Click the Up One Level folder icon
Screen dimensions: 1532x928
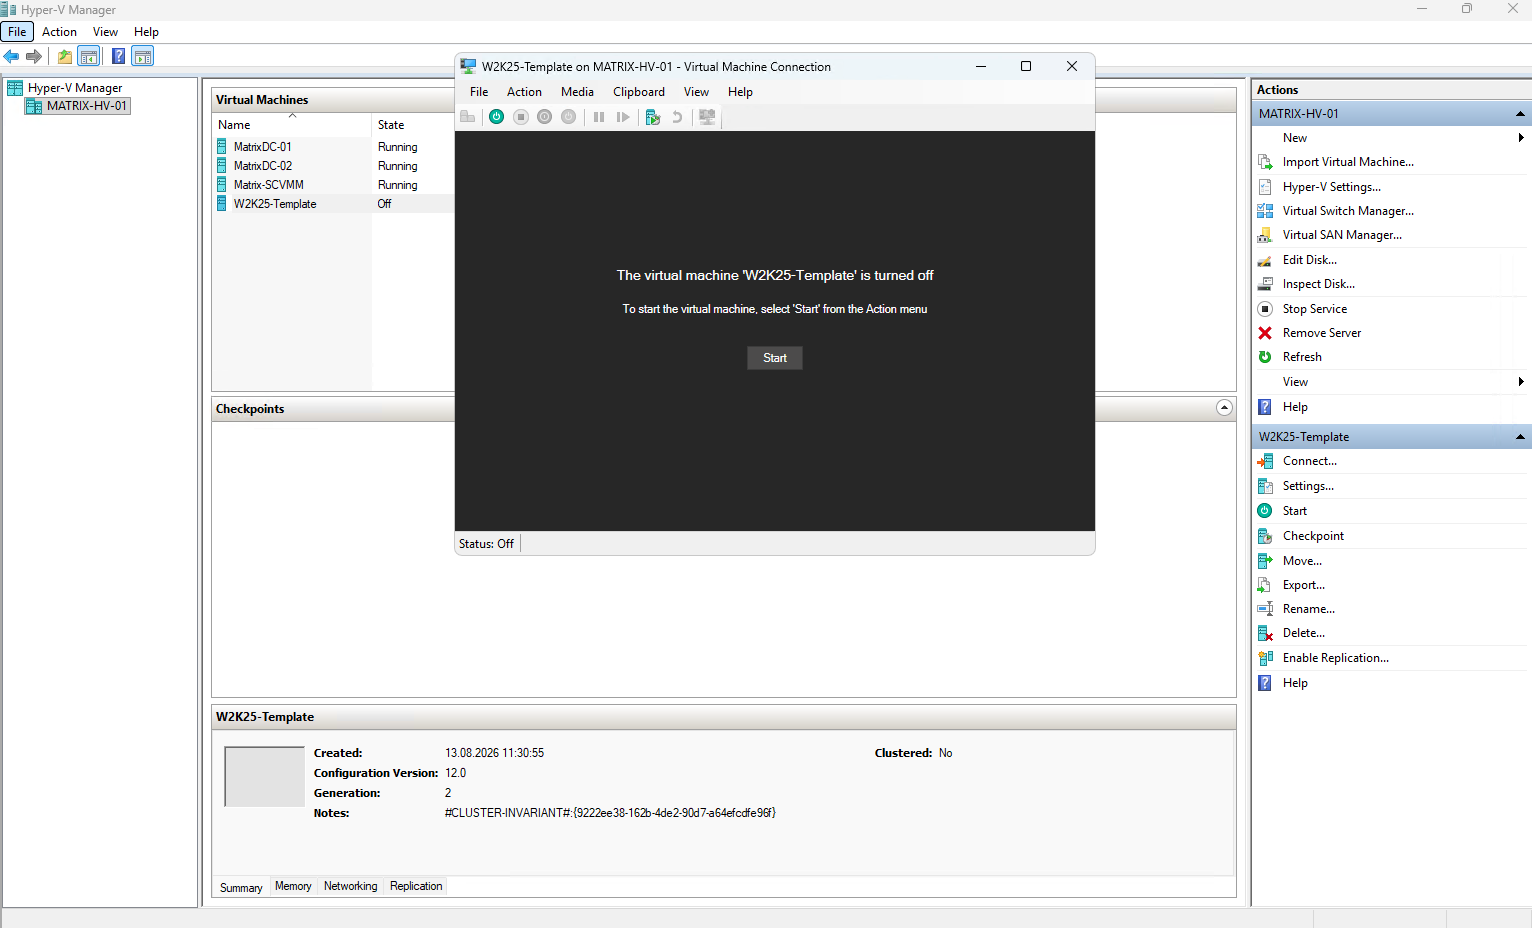(65, 57)
